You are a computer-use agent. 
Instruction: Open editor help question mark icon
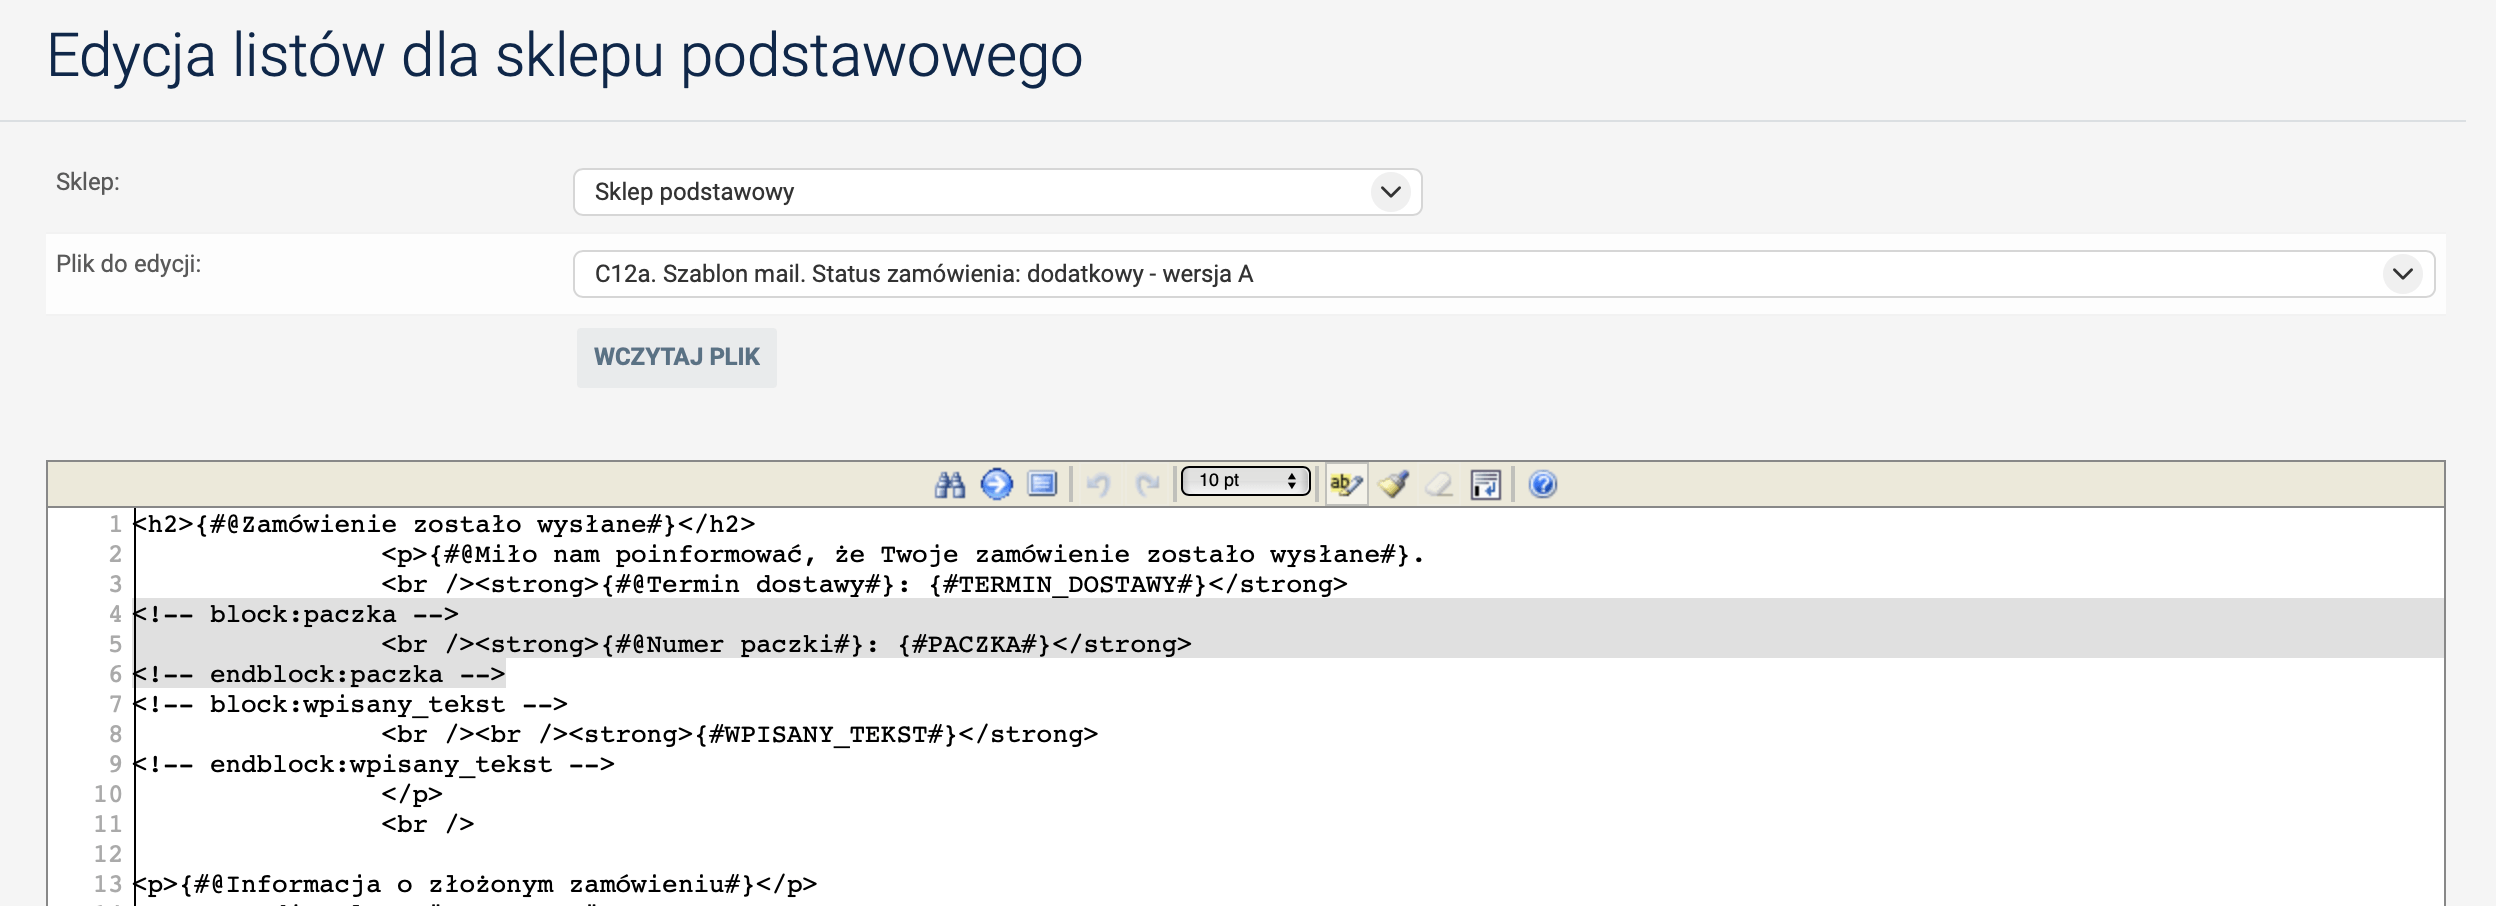[x=1543, y=485]
